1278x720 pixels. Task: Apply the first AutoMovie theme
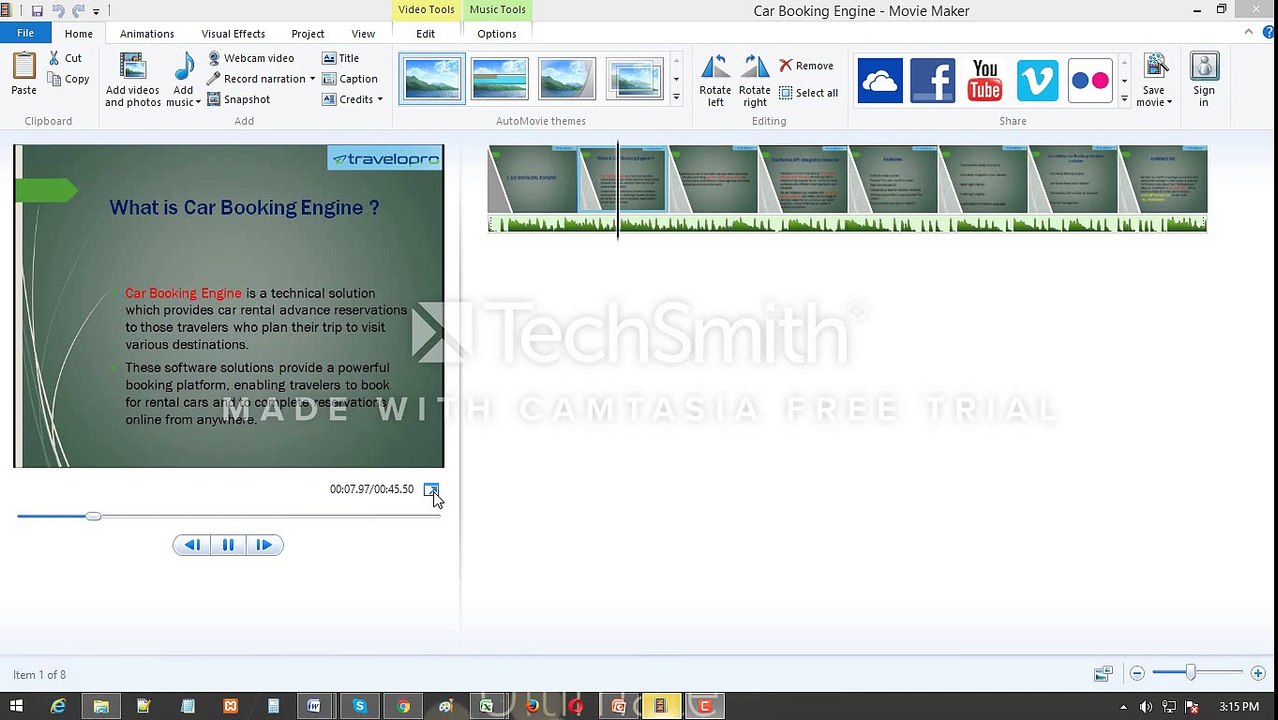click(432, 79)
